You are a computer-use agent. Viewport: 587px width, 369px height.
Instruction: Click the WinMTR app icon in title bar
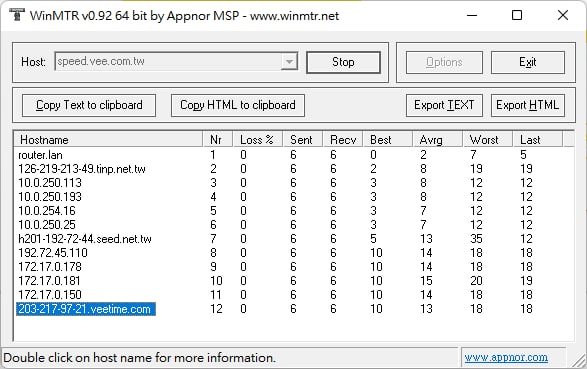(x=16, y=15)
